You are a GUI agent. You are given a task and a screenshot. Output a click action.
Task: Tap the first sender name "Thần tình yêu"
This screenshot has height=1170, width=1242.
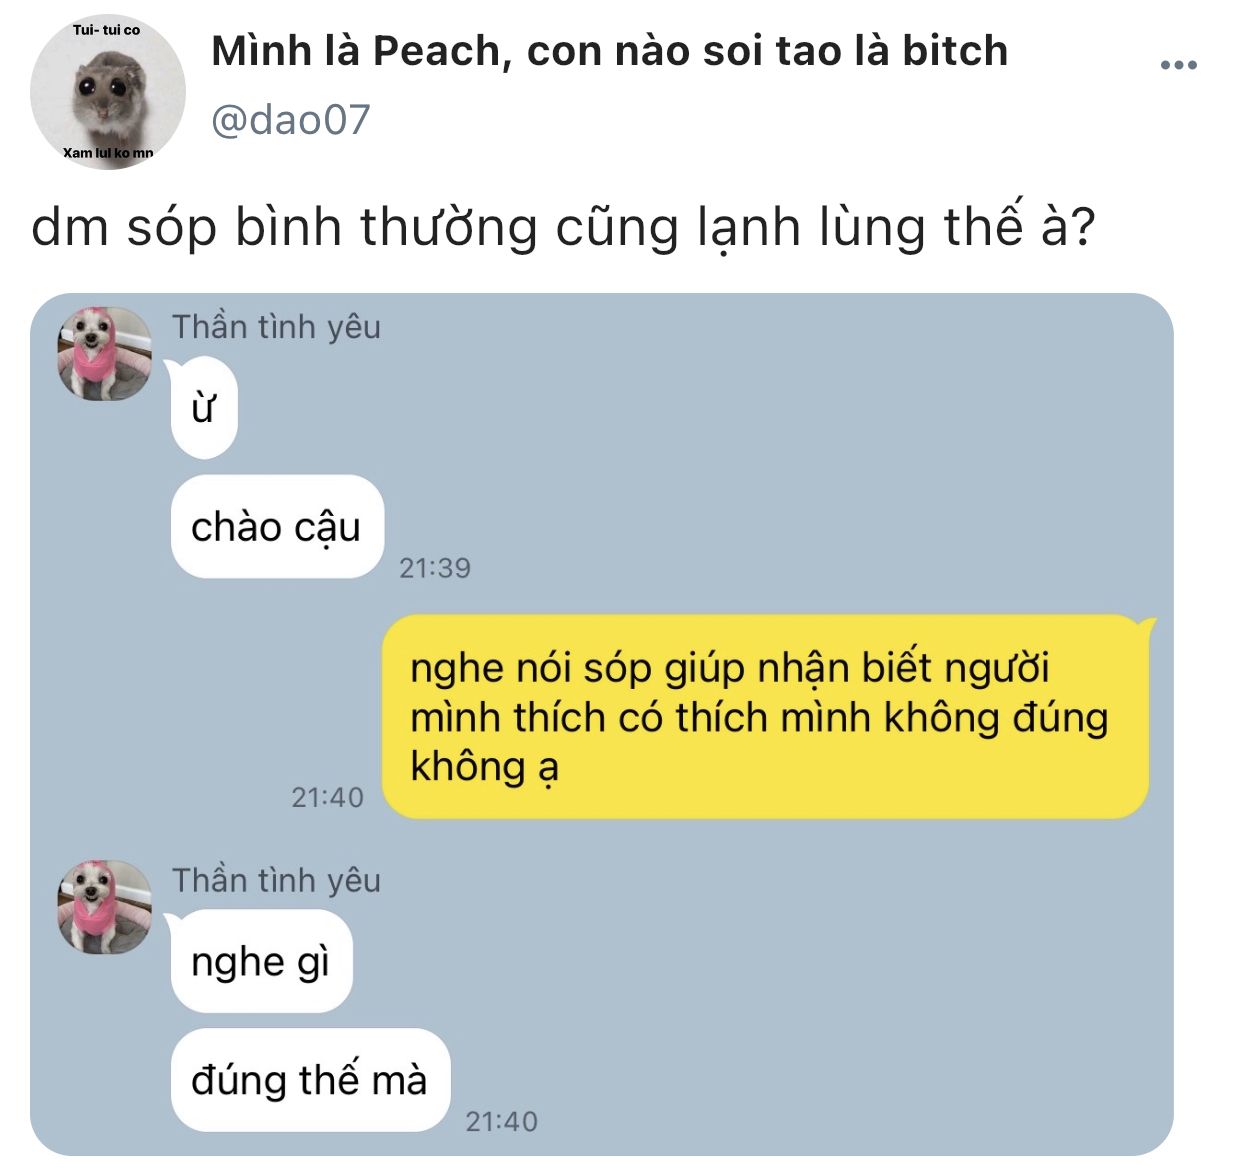[x=276, y=327]
